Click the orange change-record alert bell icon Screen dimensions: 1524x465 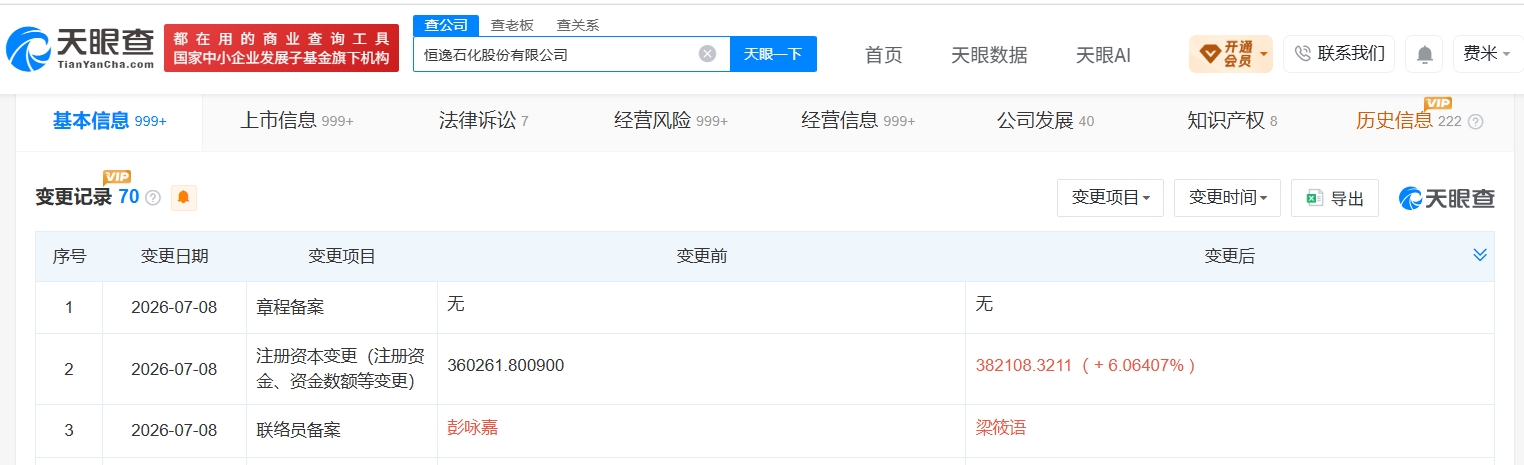(183, 198)
